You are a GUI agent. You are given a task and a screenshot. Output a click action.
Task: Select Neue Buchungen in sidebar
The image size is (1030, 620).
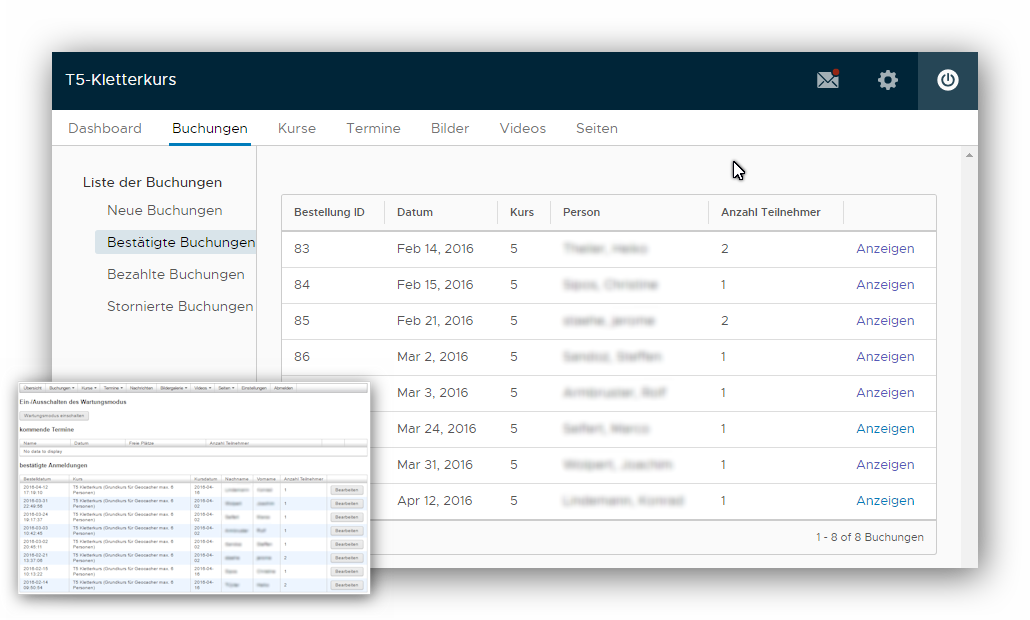tap(165, 211)
